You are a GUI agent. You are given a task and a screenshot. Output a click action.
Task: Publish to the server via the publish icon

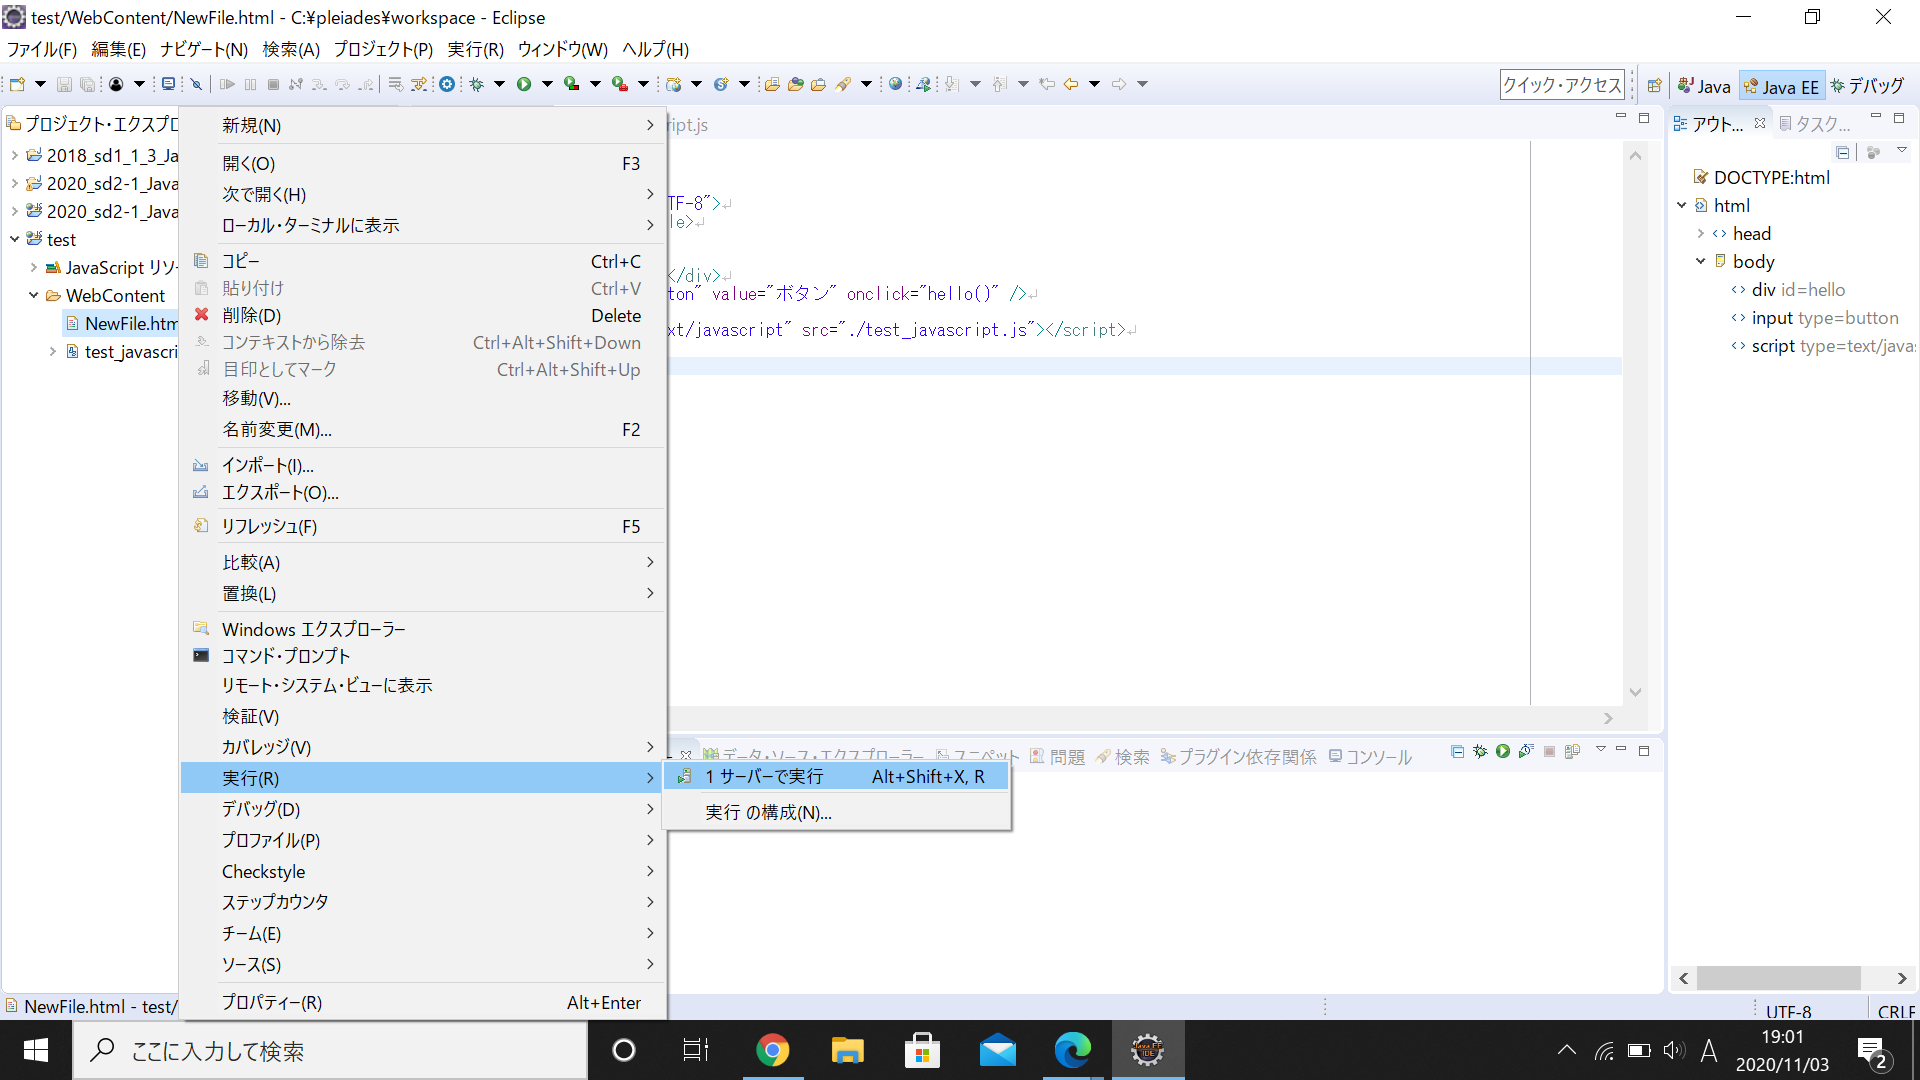click(1572, 752)
